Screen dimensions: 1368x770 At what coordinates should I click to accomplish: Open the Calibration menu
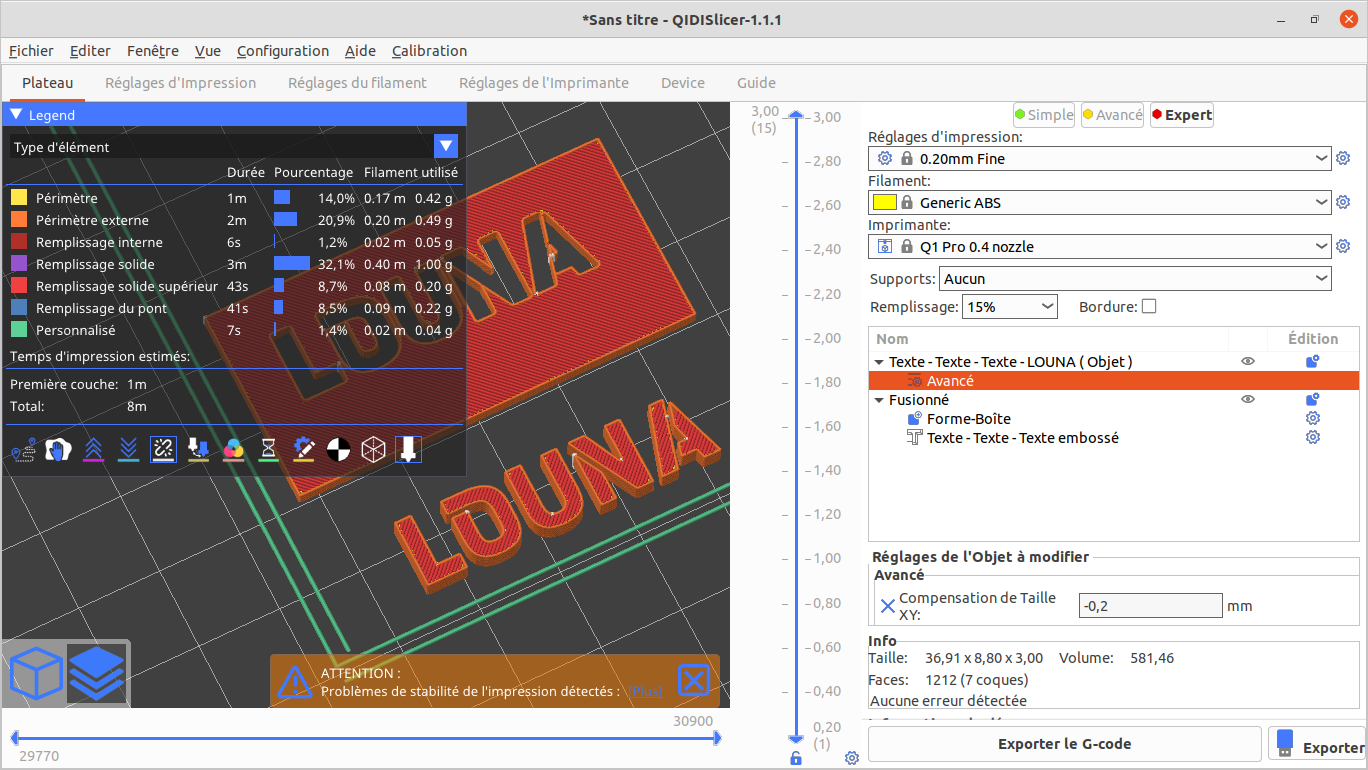point(429,51)
